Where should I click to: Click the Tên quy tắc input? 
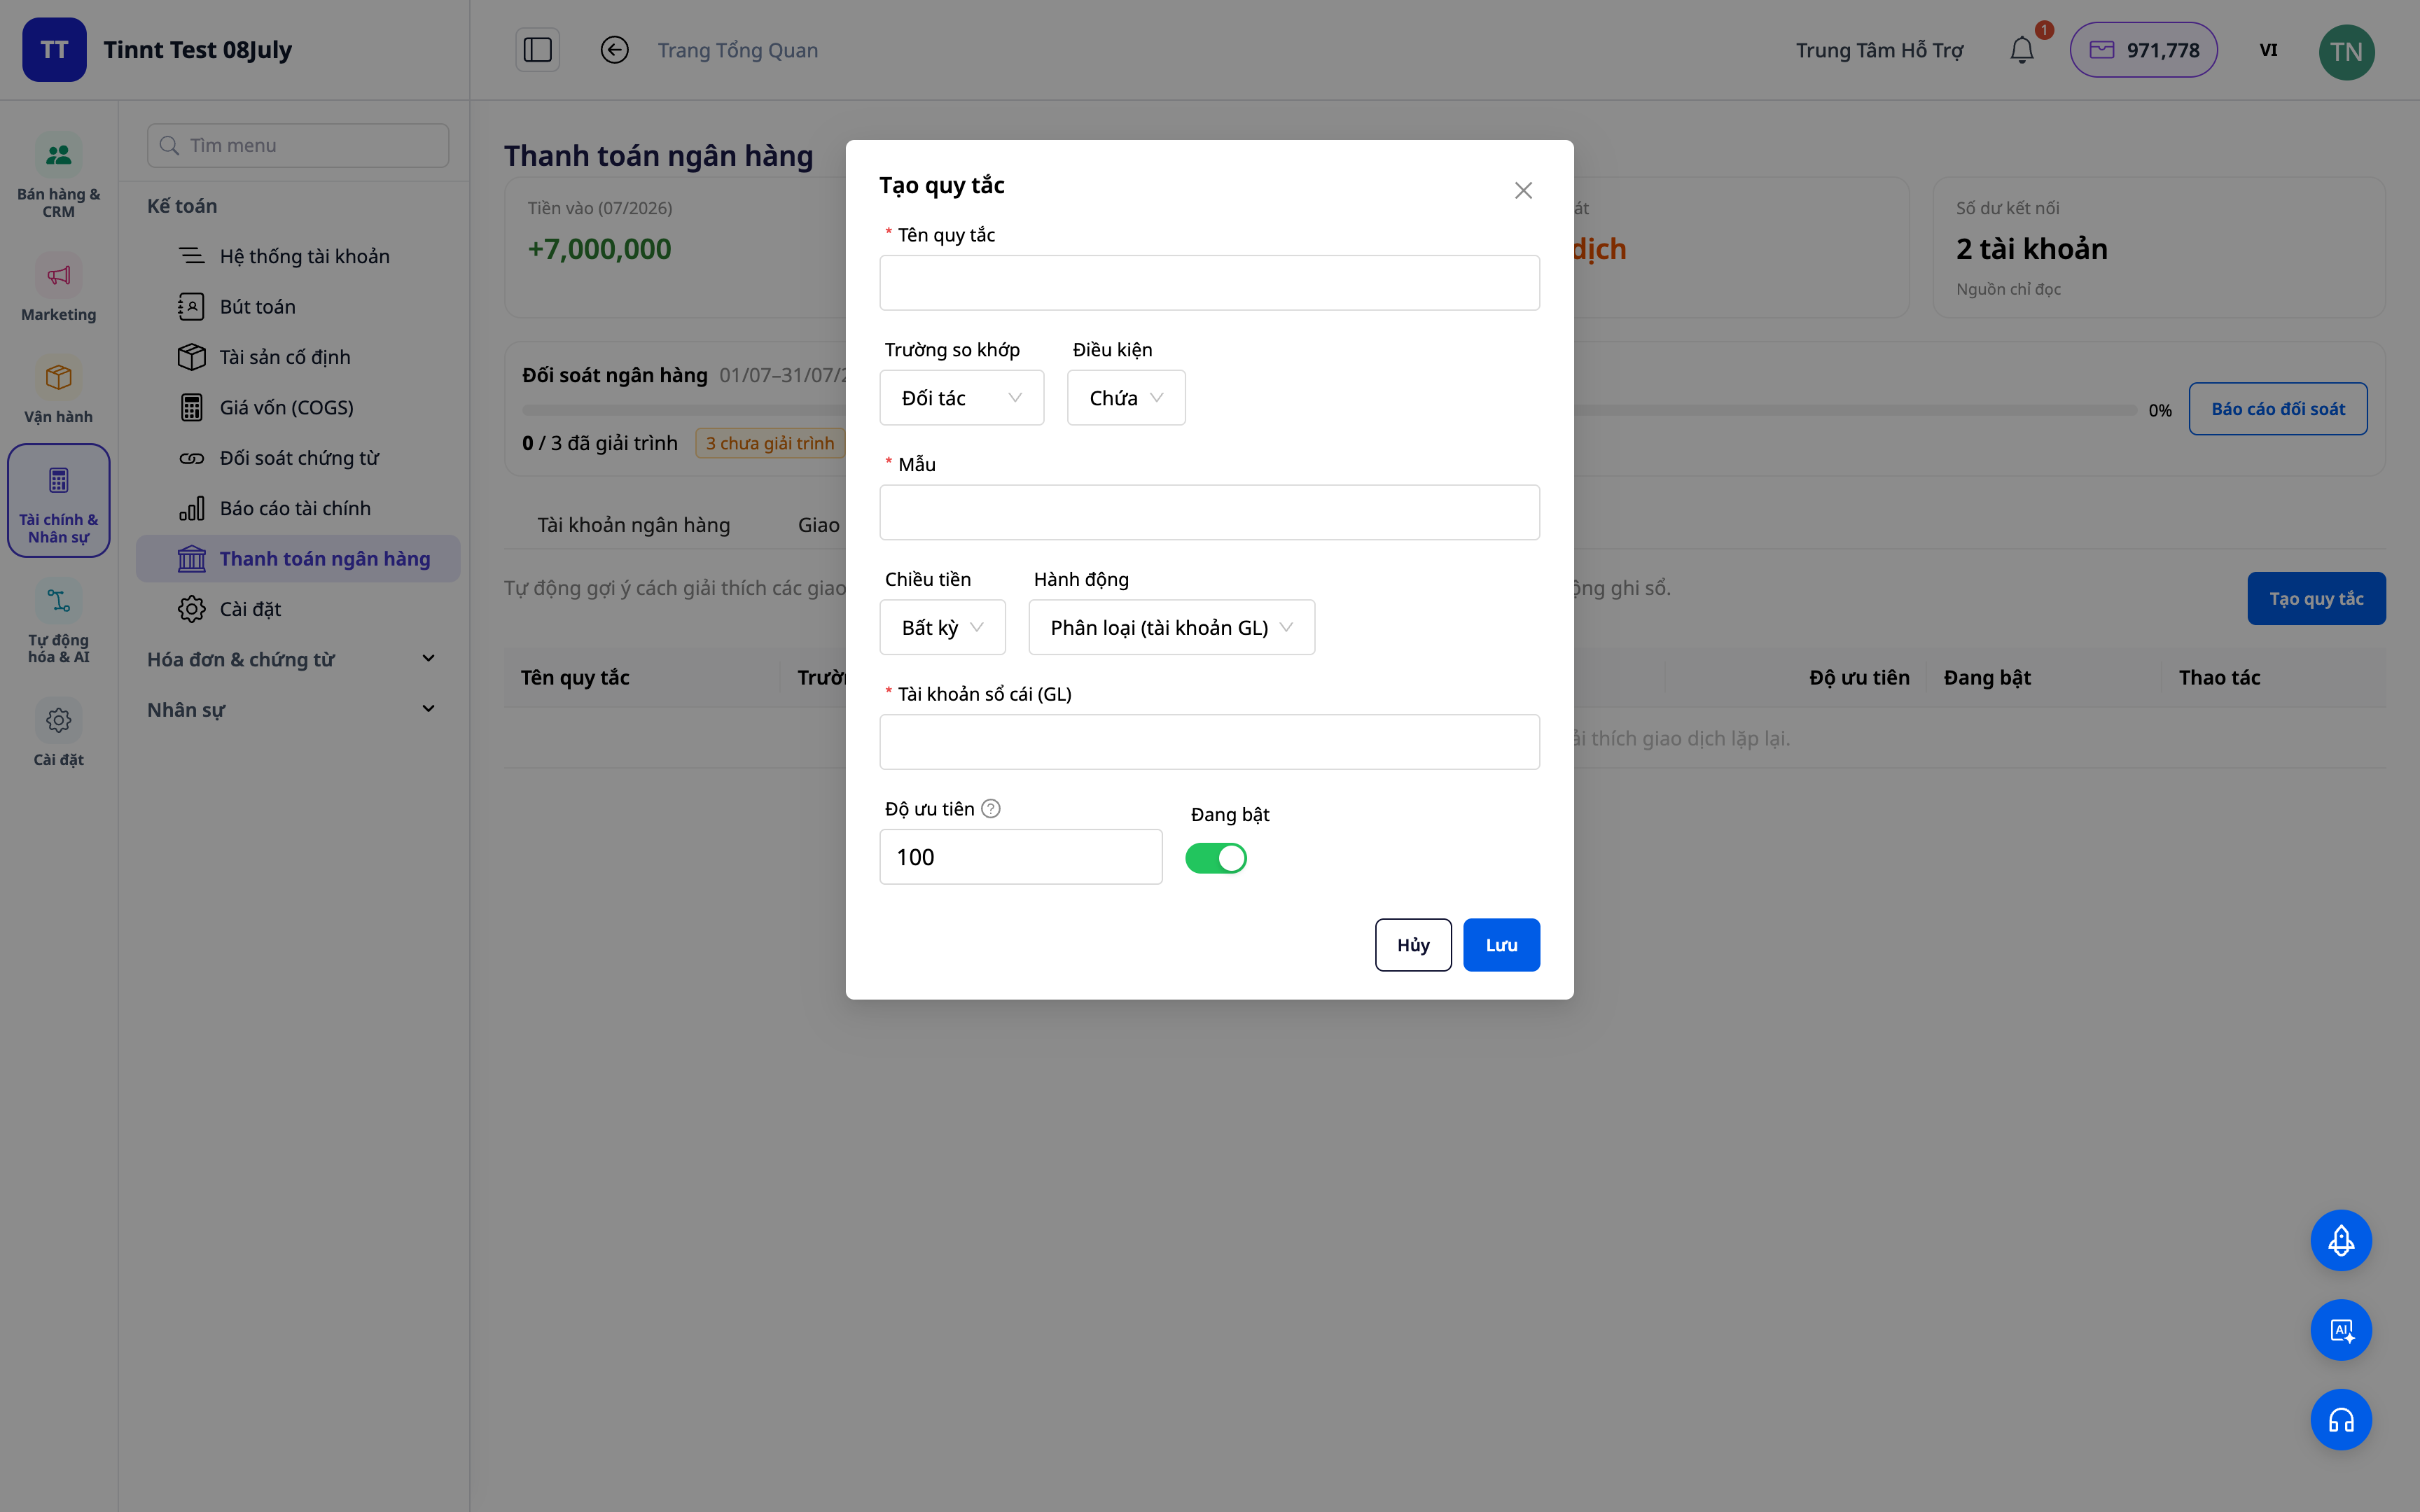pos(1209,283)
